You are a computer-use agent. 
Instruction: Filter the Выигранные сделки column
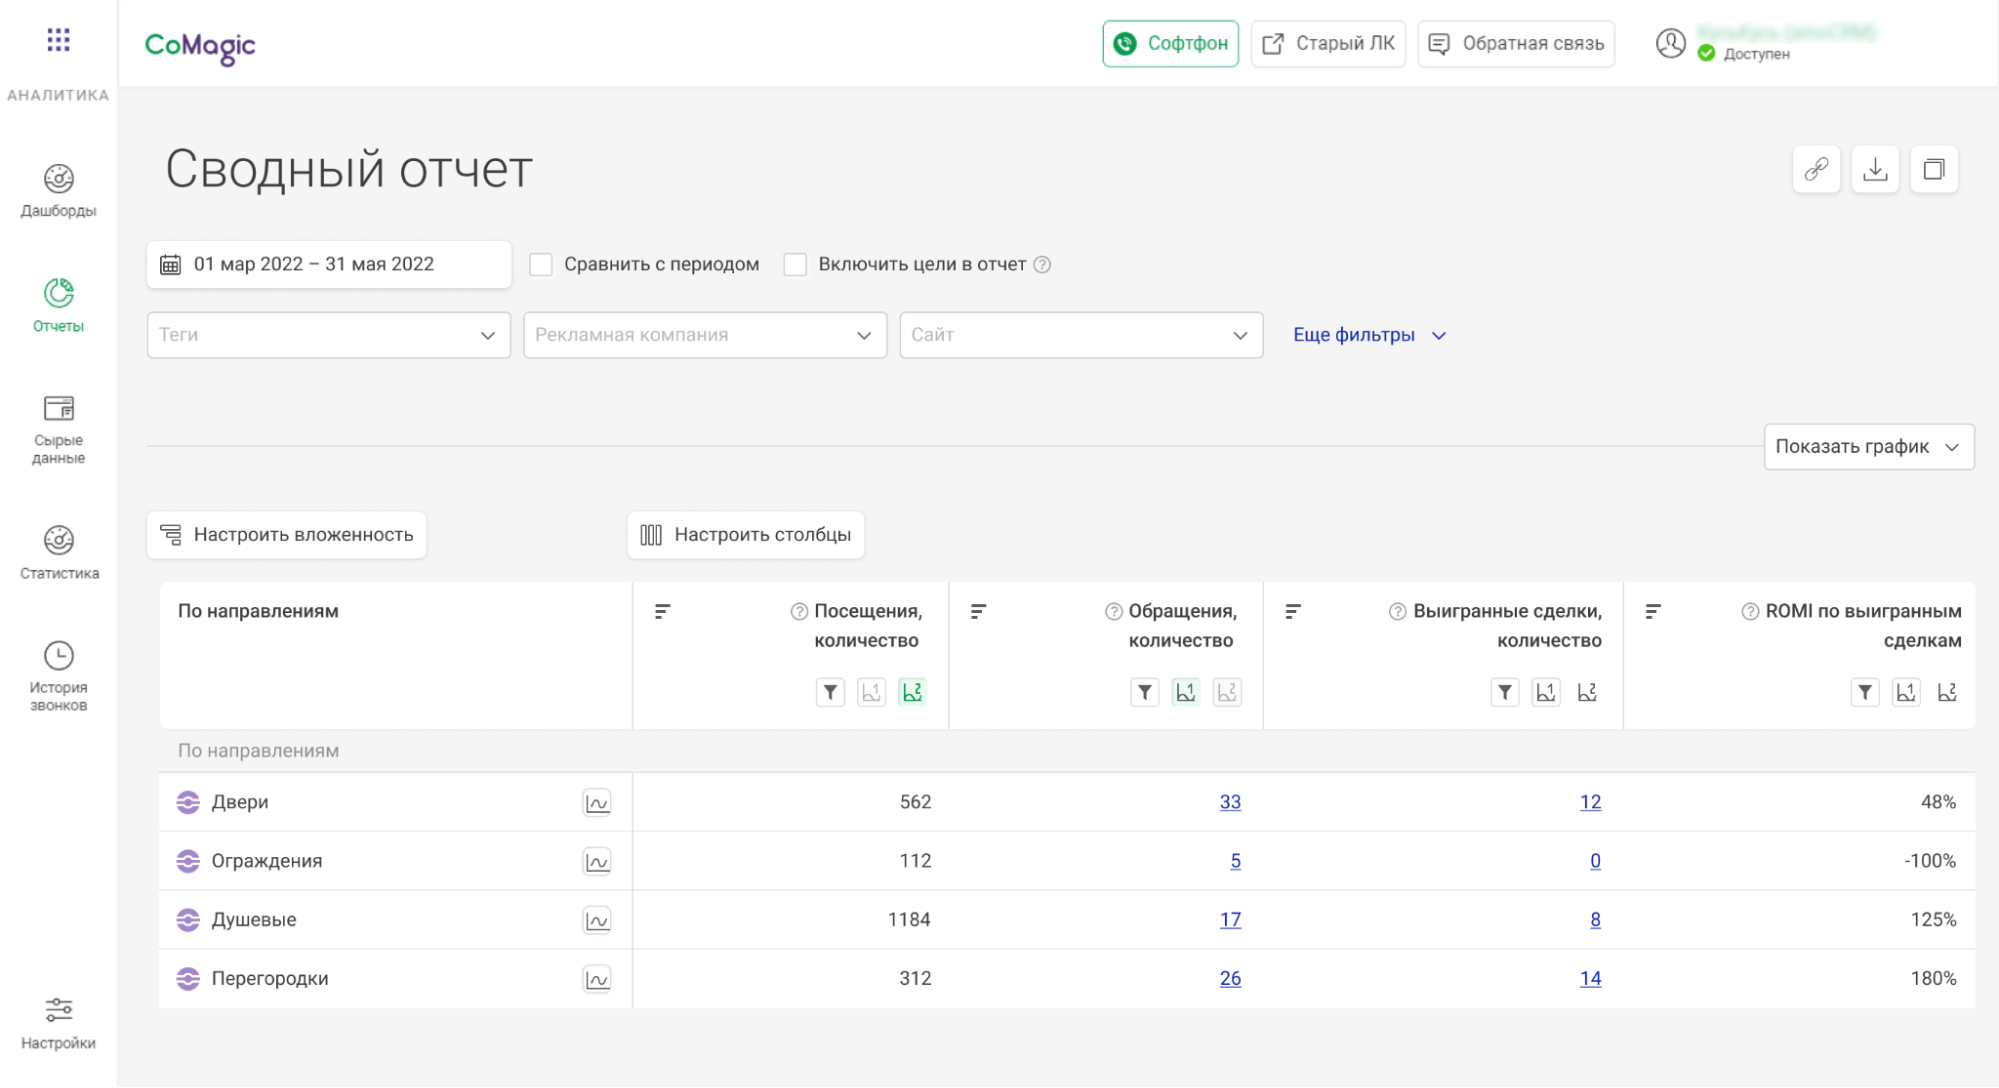pos(1505,692)
